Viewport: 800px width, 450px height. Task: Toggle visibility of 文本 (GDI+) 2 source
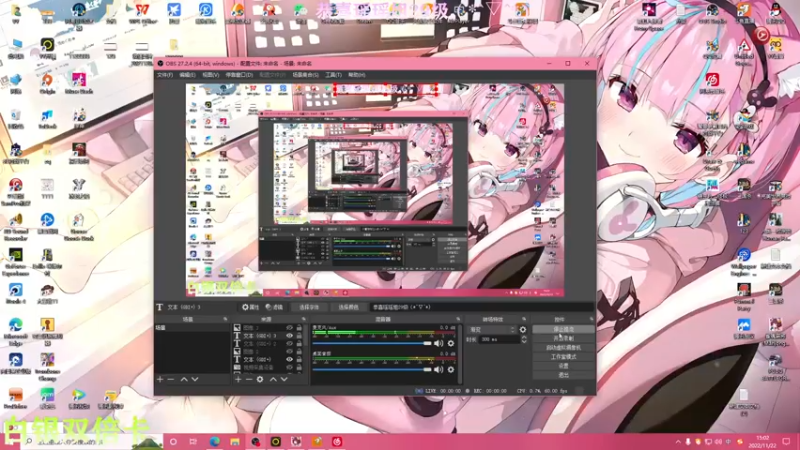click(289, 343)
